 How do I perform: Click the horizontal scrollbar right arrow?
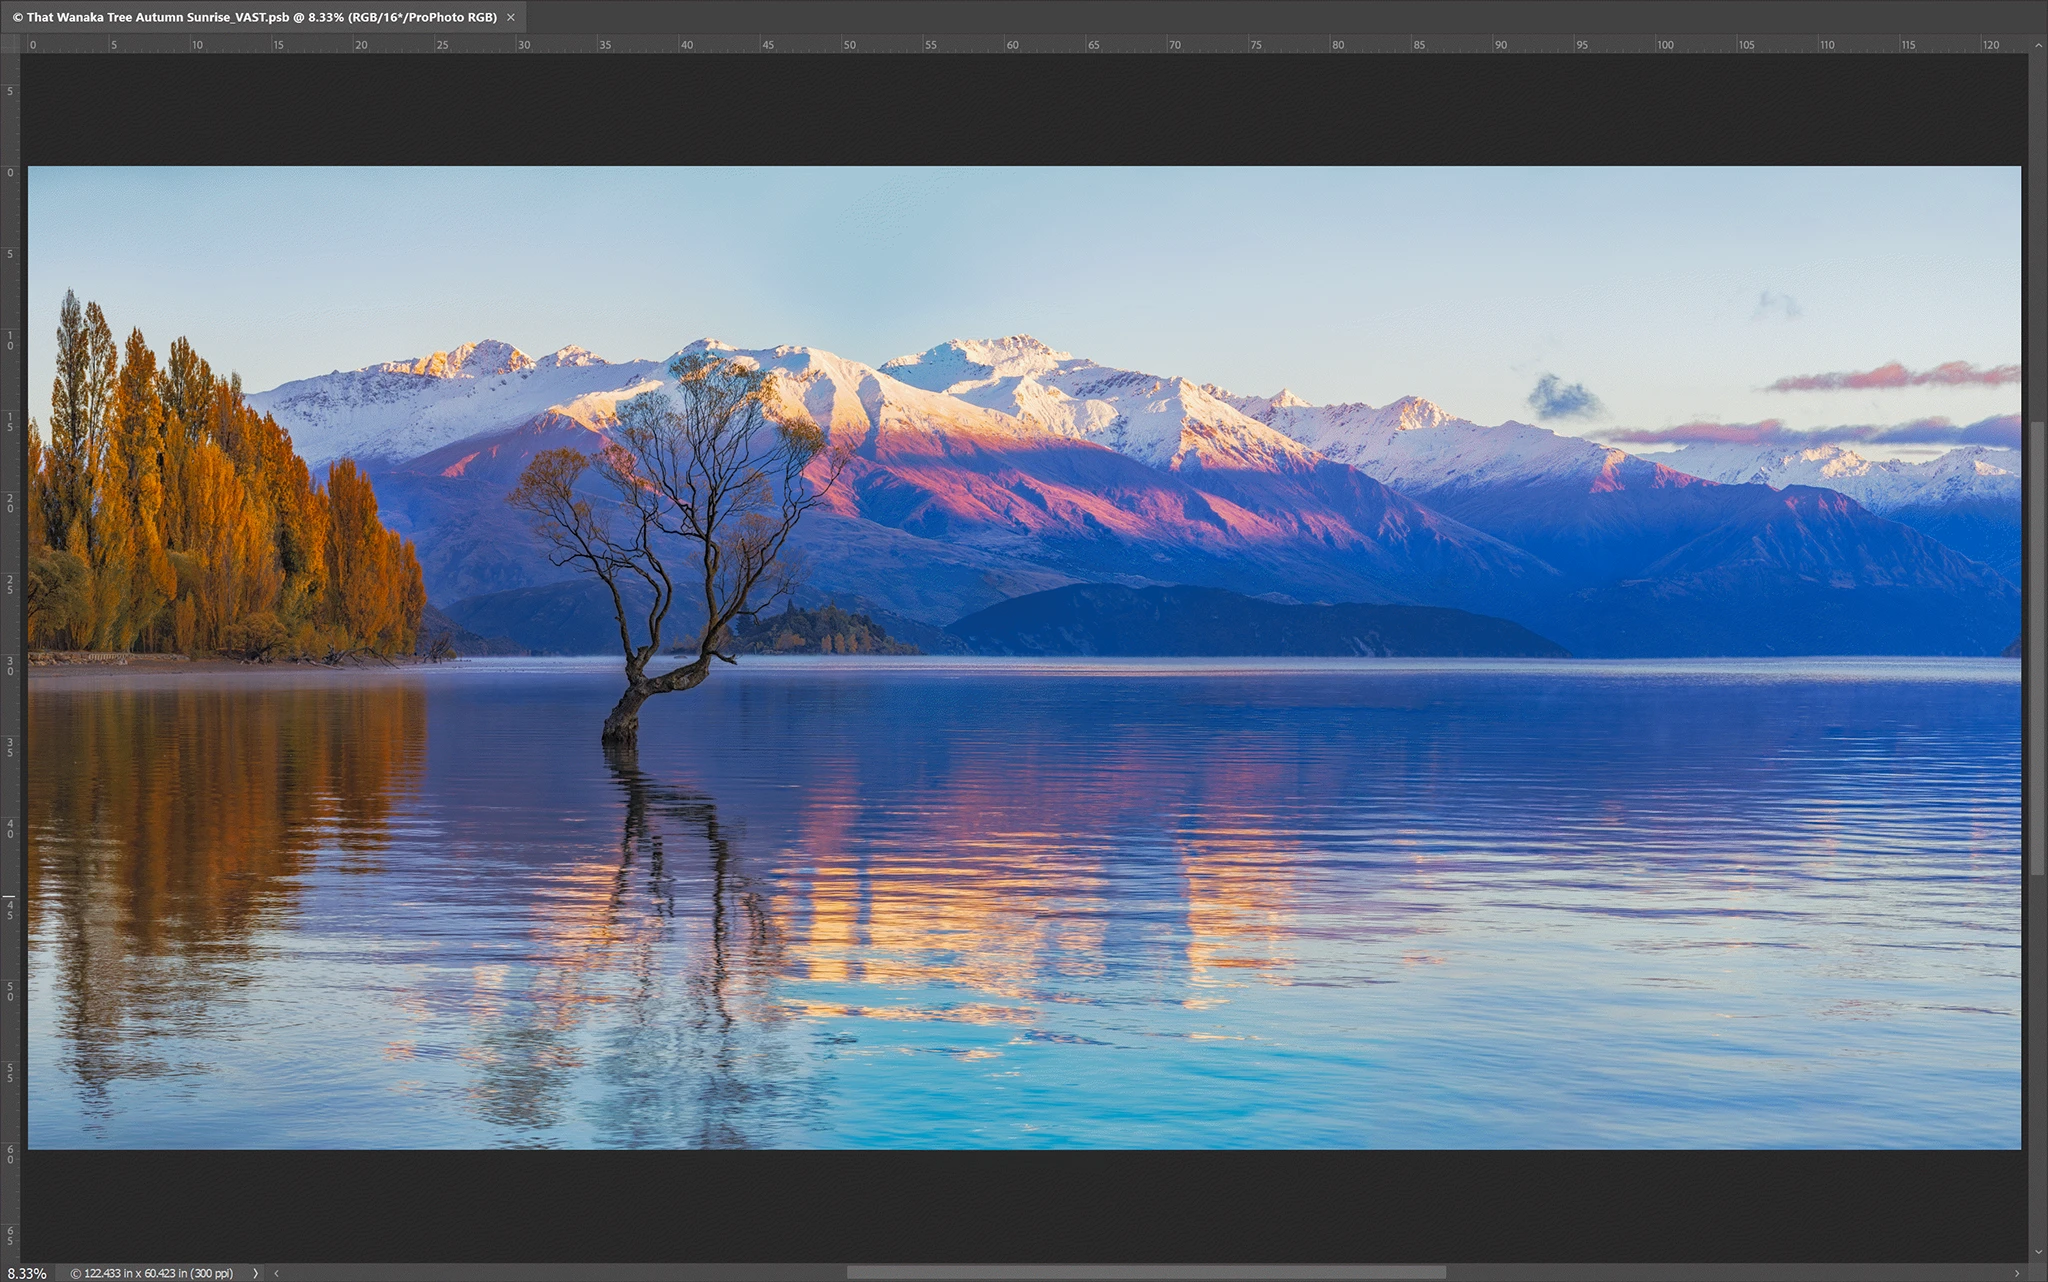click(x=2017, y=1273)
